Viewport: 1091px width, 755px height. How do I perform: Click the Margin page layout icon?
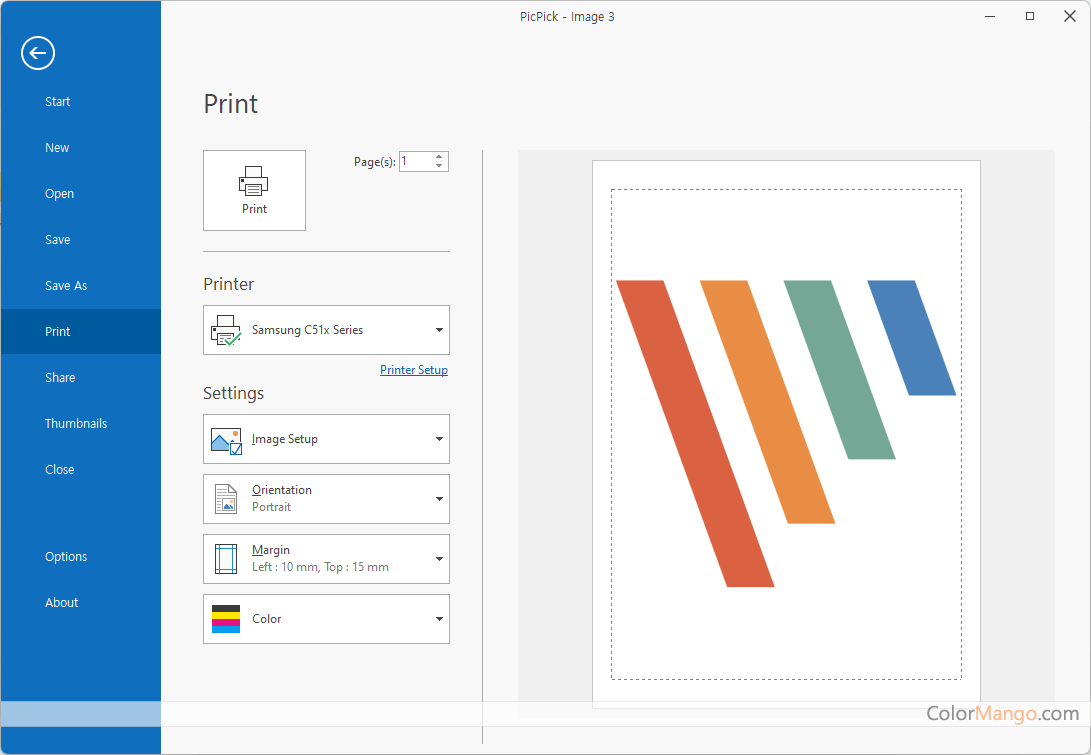(x=226, y=559)
